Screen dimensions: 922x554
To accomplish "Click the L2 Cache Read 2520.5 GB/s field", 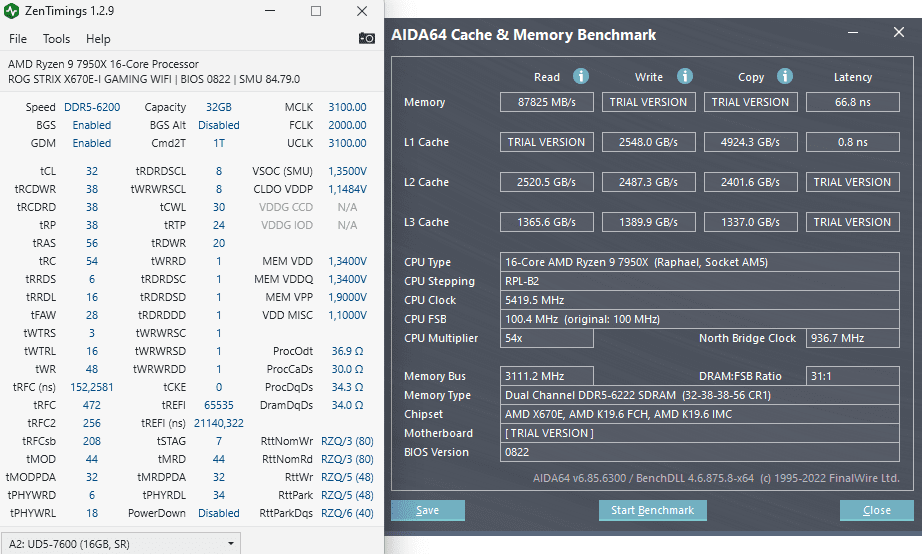I will (547, 182).
